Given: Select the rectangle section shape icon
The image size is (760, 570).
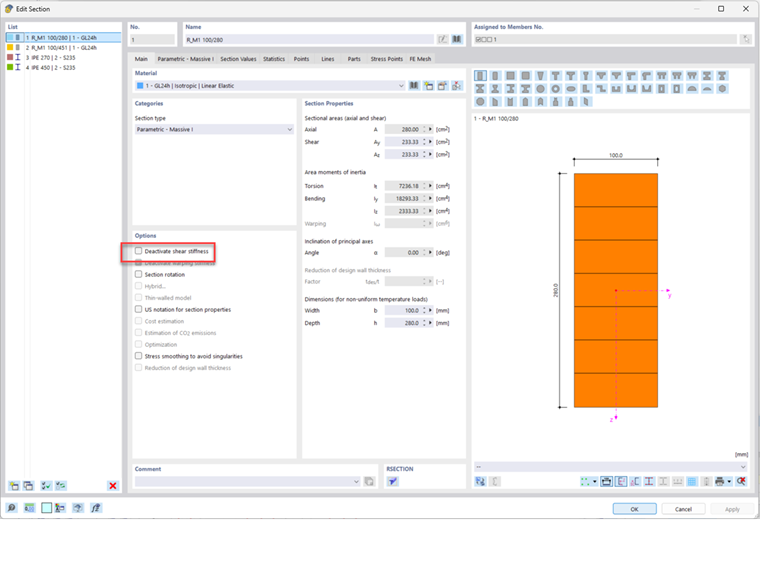Looking at the screenshot, I should click(x=480, y=76).
